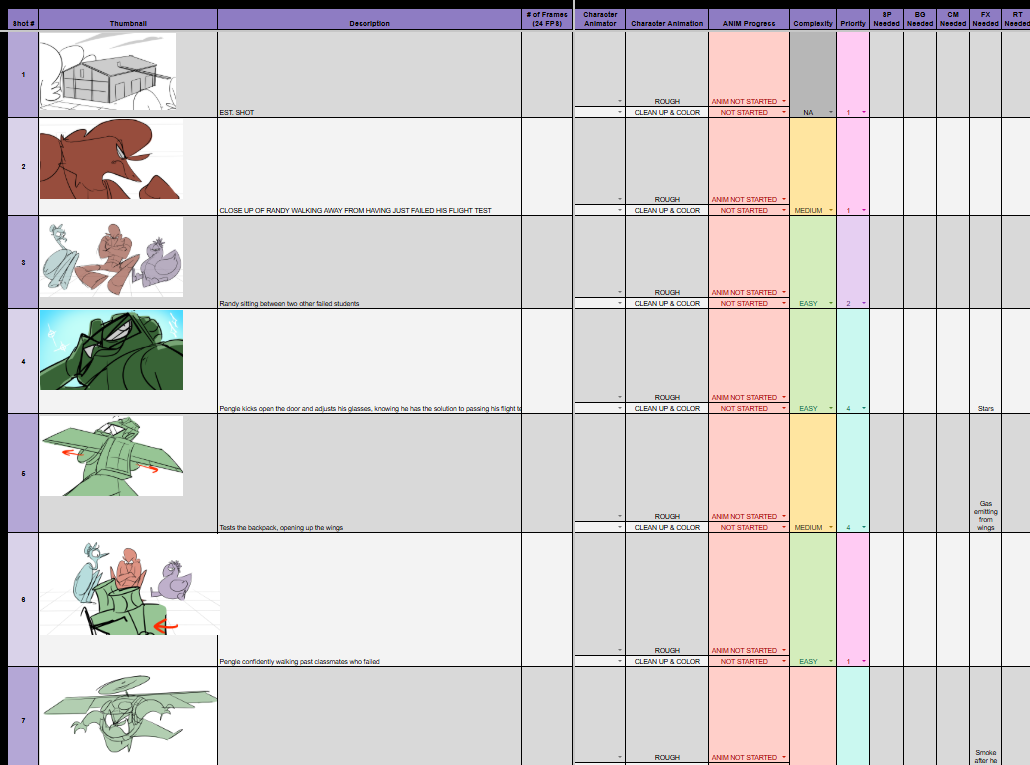1030x765 pixels.
Task: Select shot 3 three students thumbnail
Action: [x=111, y=257]
